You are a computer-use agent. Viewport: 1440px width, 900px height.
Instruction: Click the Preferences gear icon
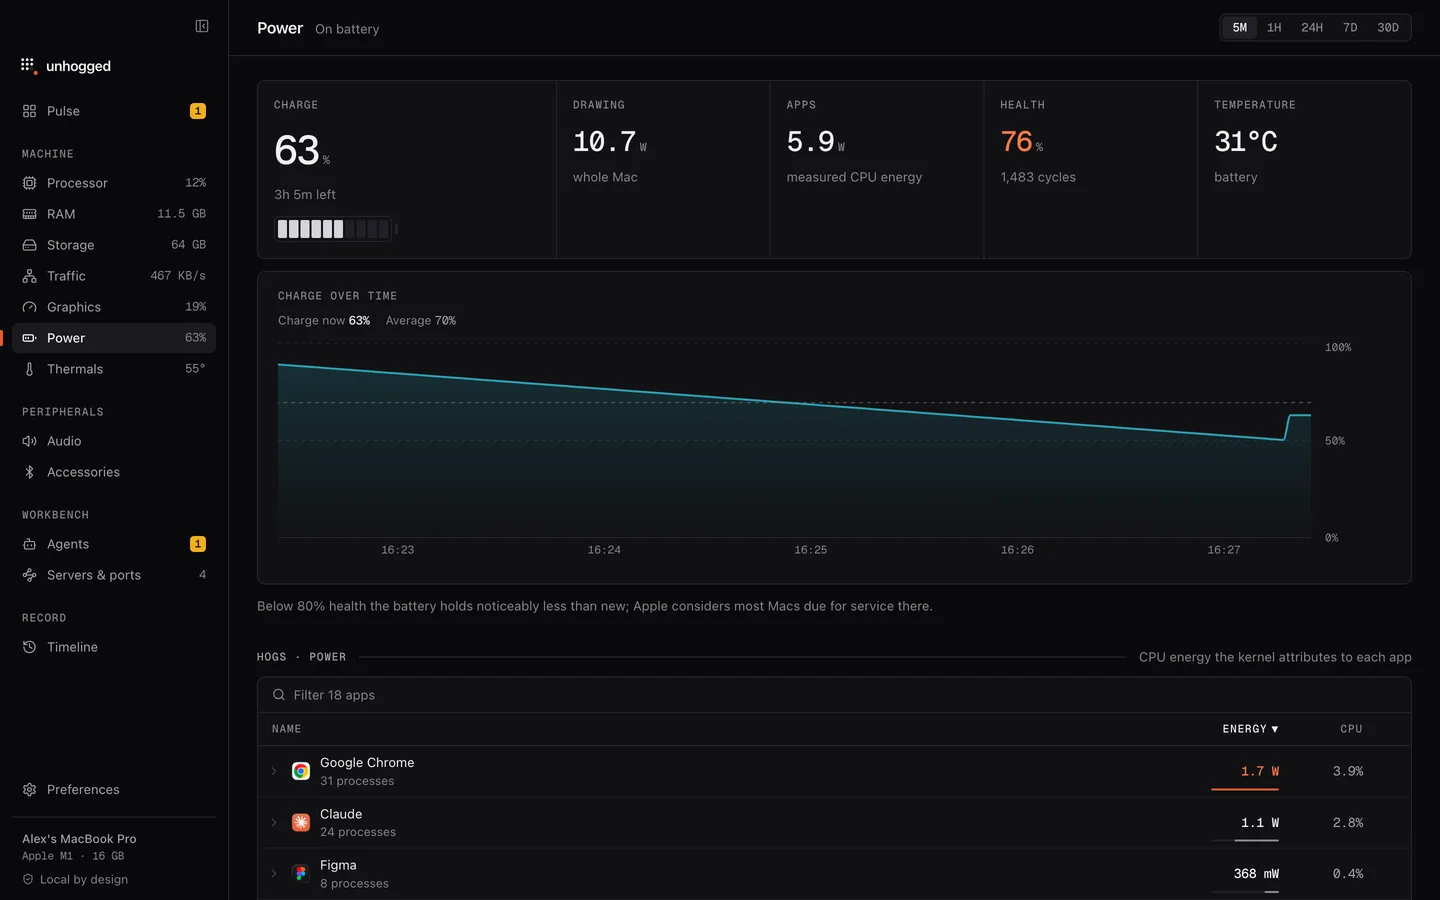click(x=29, y=789)
